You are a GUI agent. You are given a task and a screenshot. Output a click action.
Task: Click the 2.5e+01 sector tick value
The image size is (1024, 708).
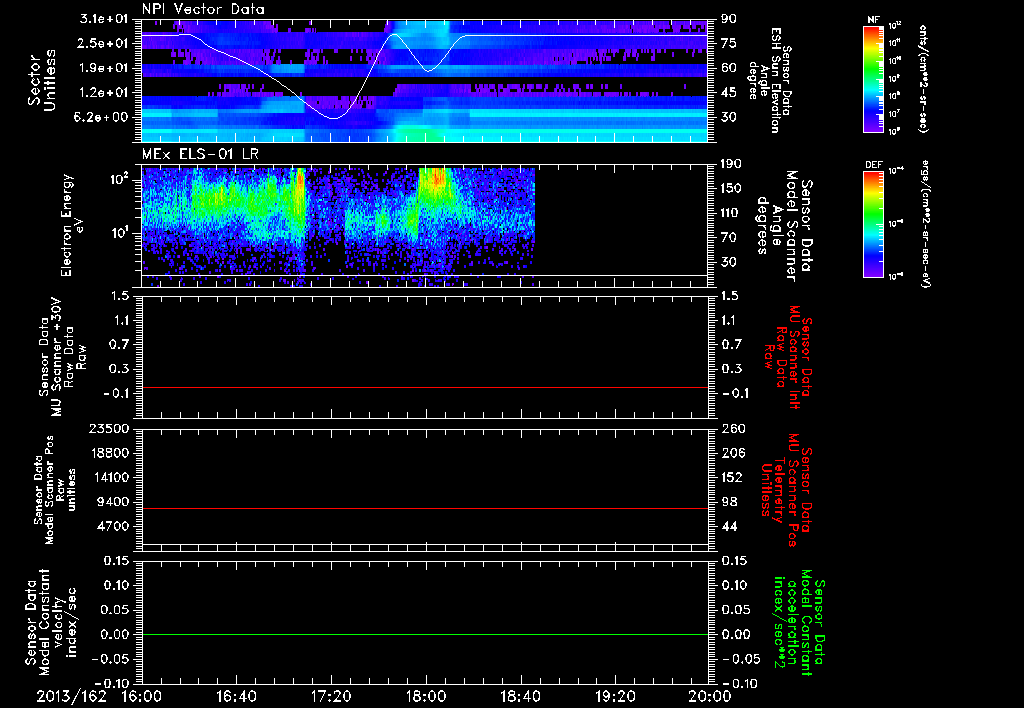[x=104, y=43]
